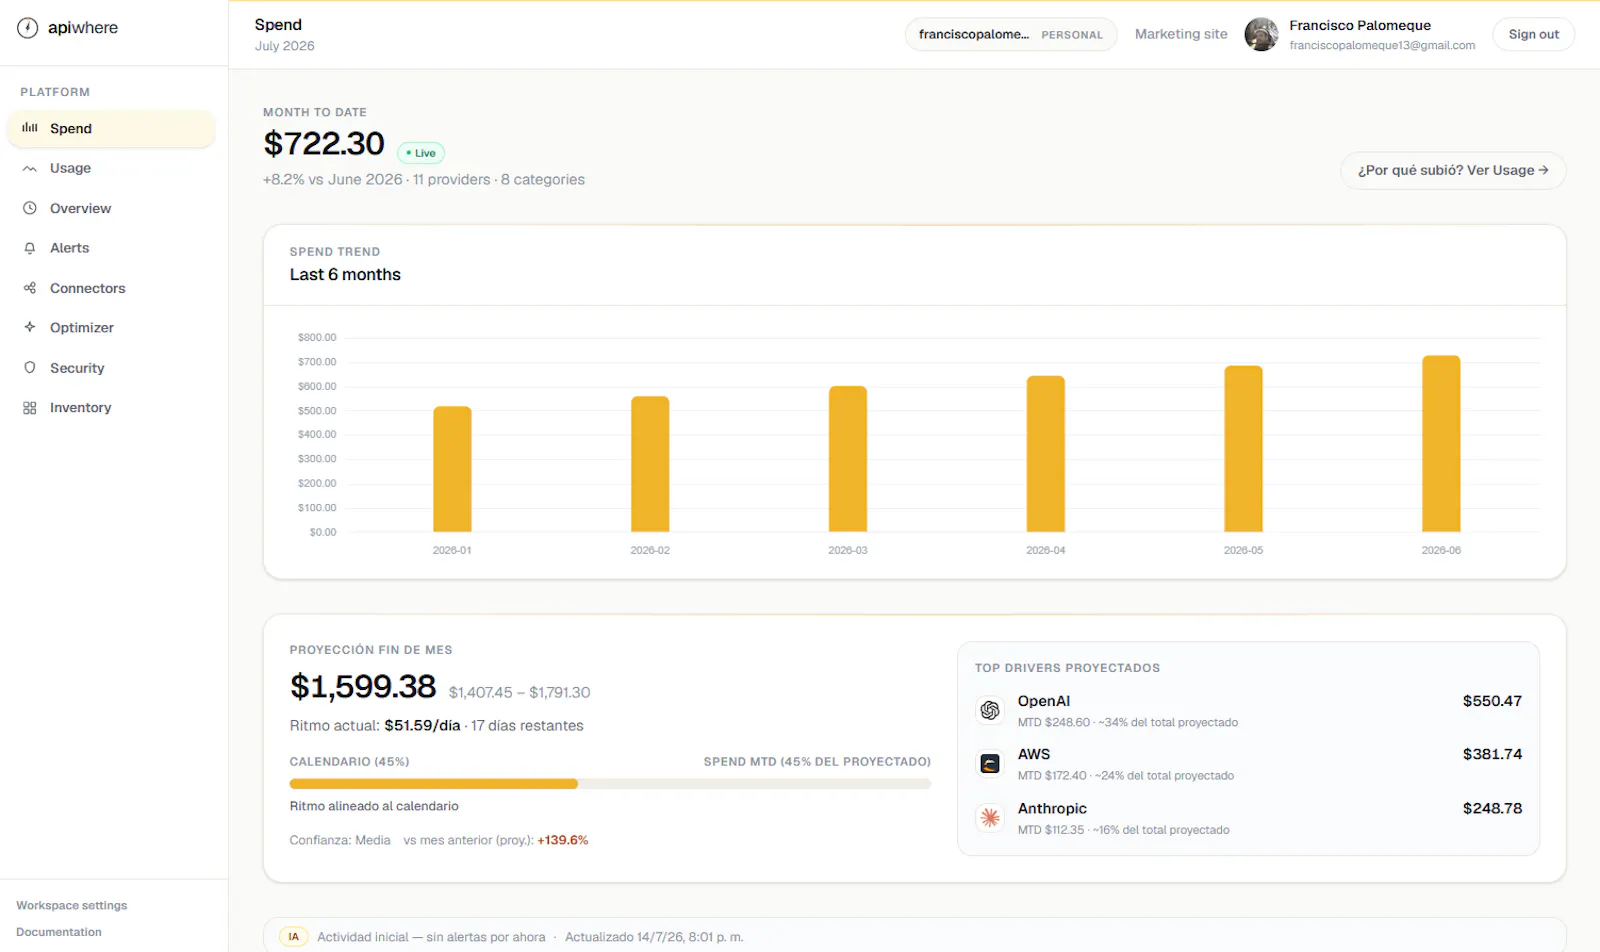Click the $1,407.45 – $1,791.30 range
Image resolution: width=1600 pixels, height=952 pixels.
(519, 692)
